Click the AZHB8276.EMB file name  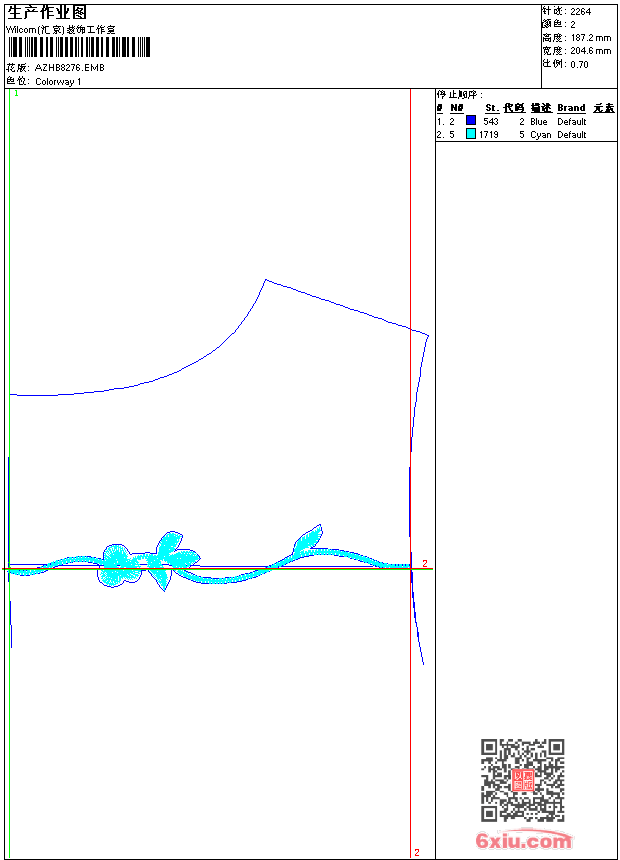coord(70,67)
